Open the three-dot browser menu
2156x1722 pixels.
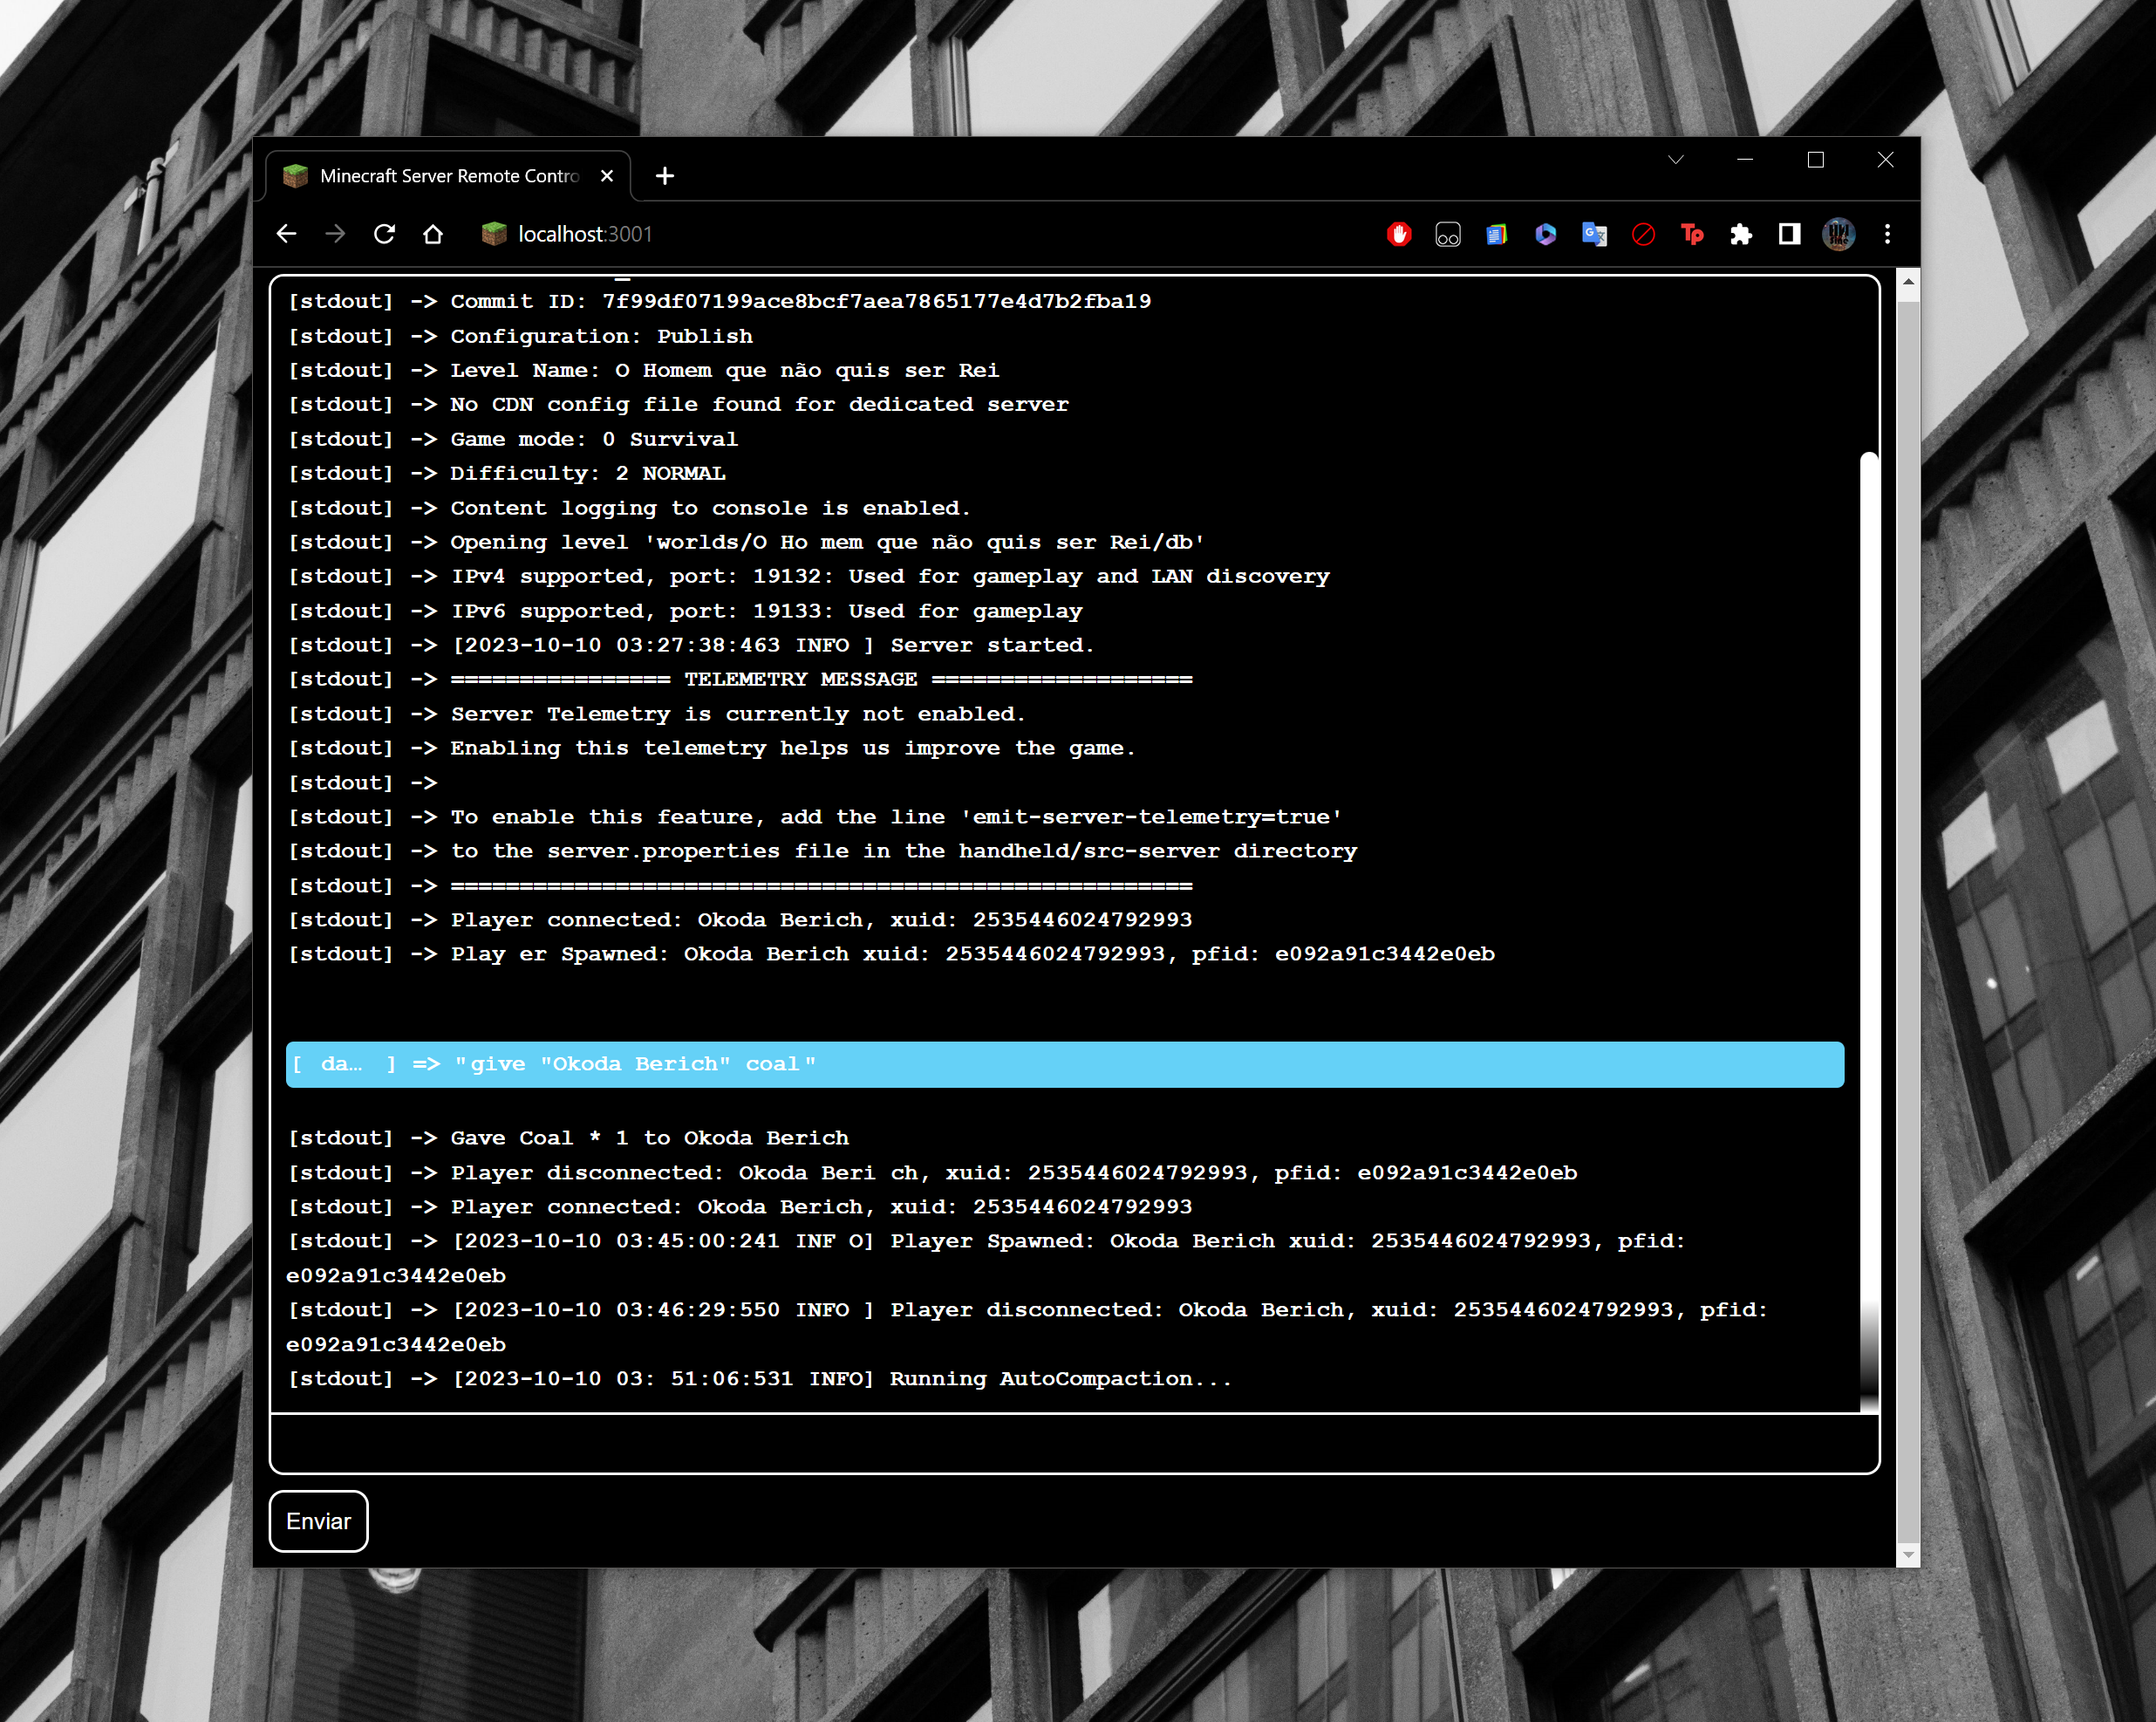[1887, 234]
